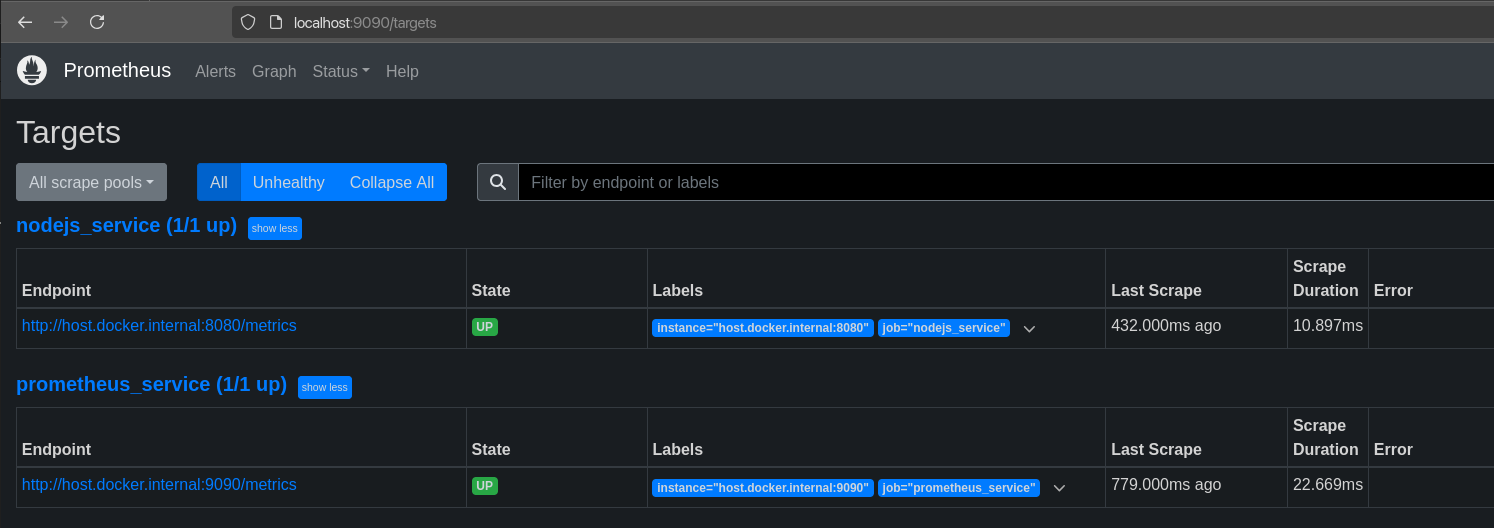Viewport: 1494px width, 528px height.
Task: Click the browser back arrow
Action: point(25,22)
